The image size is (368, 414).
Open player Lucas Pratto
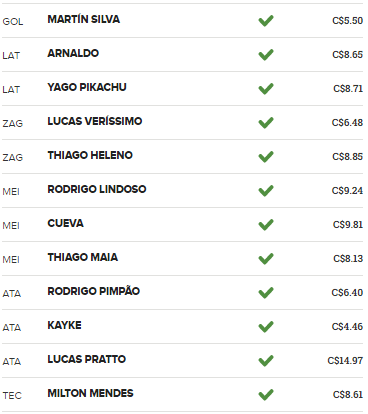(87, 359)
